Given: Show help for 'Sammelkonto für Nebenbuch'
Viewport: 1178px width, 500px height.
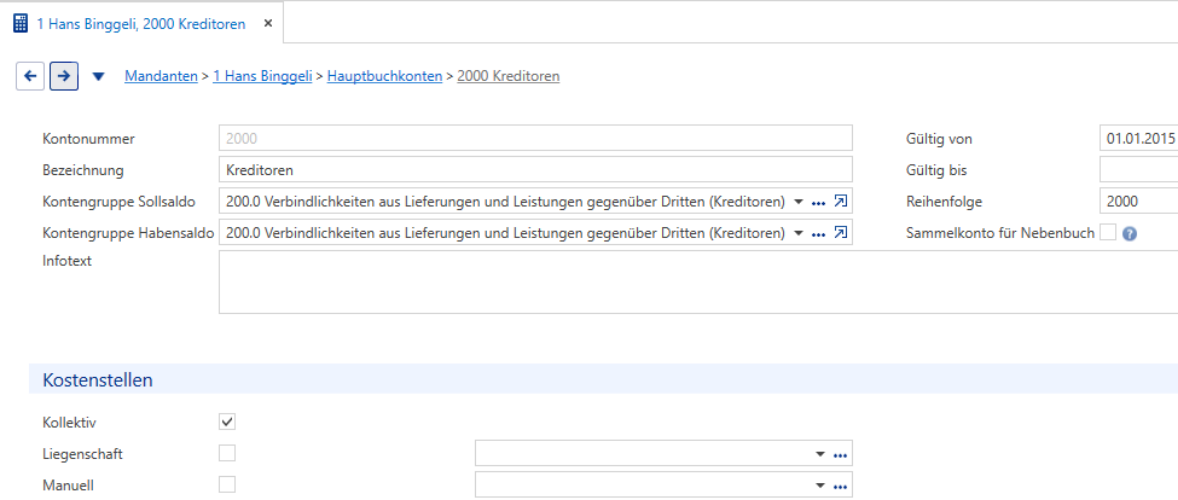Looking at the screenshot, I should pos(1129,233).
